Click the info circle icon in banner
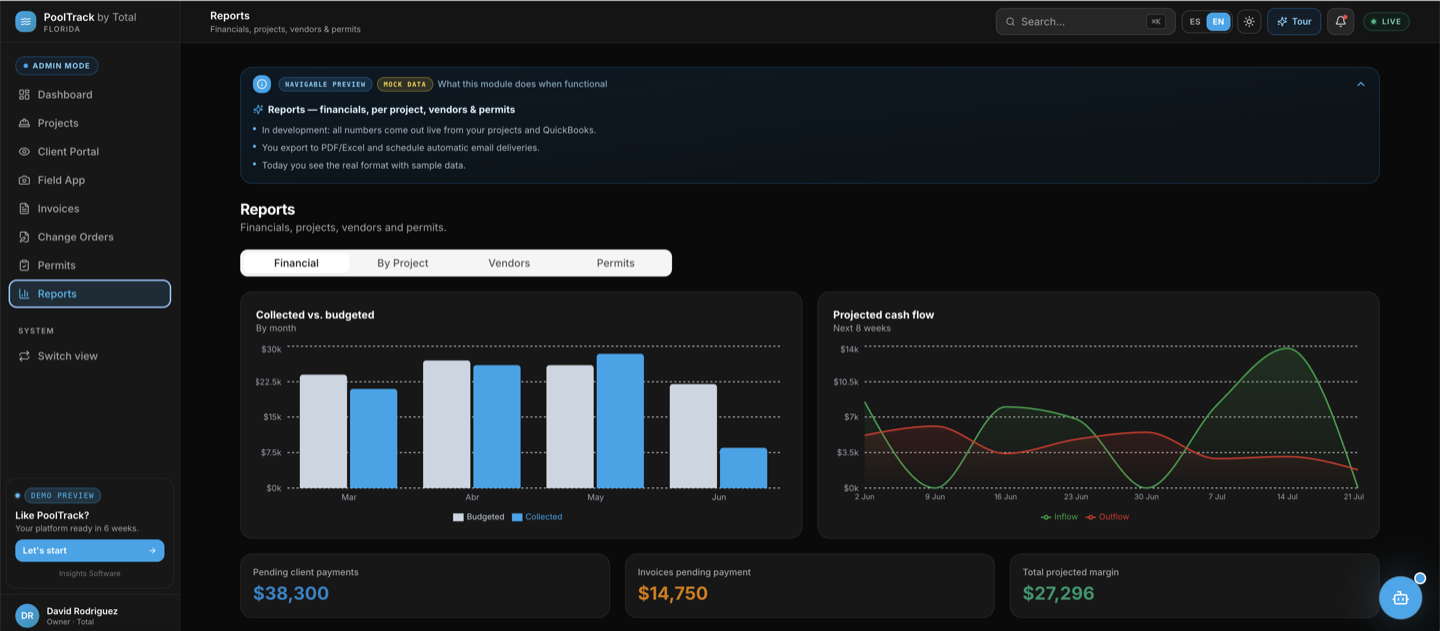This screenshot has height=631, width=1440. click(262, 84)
